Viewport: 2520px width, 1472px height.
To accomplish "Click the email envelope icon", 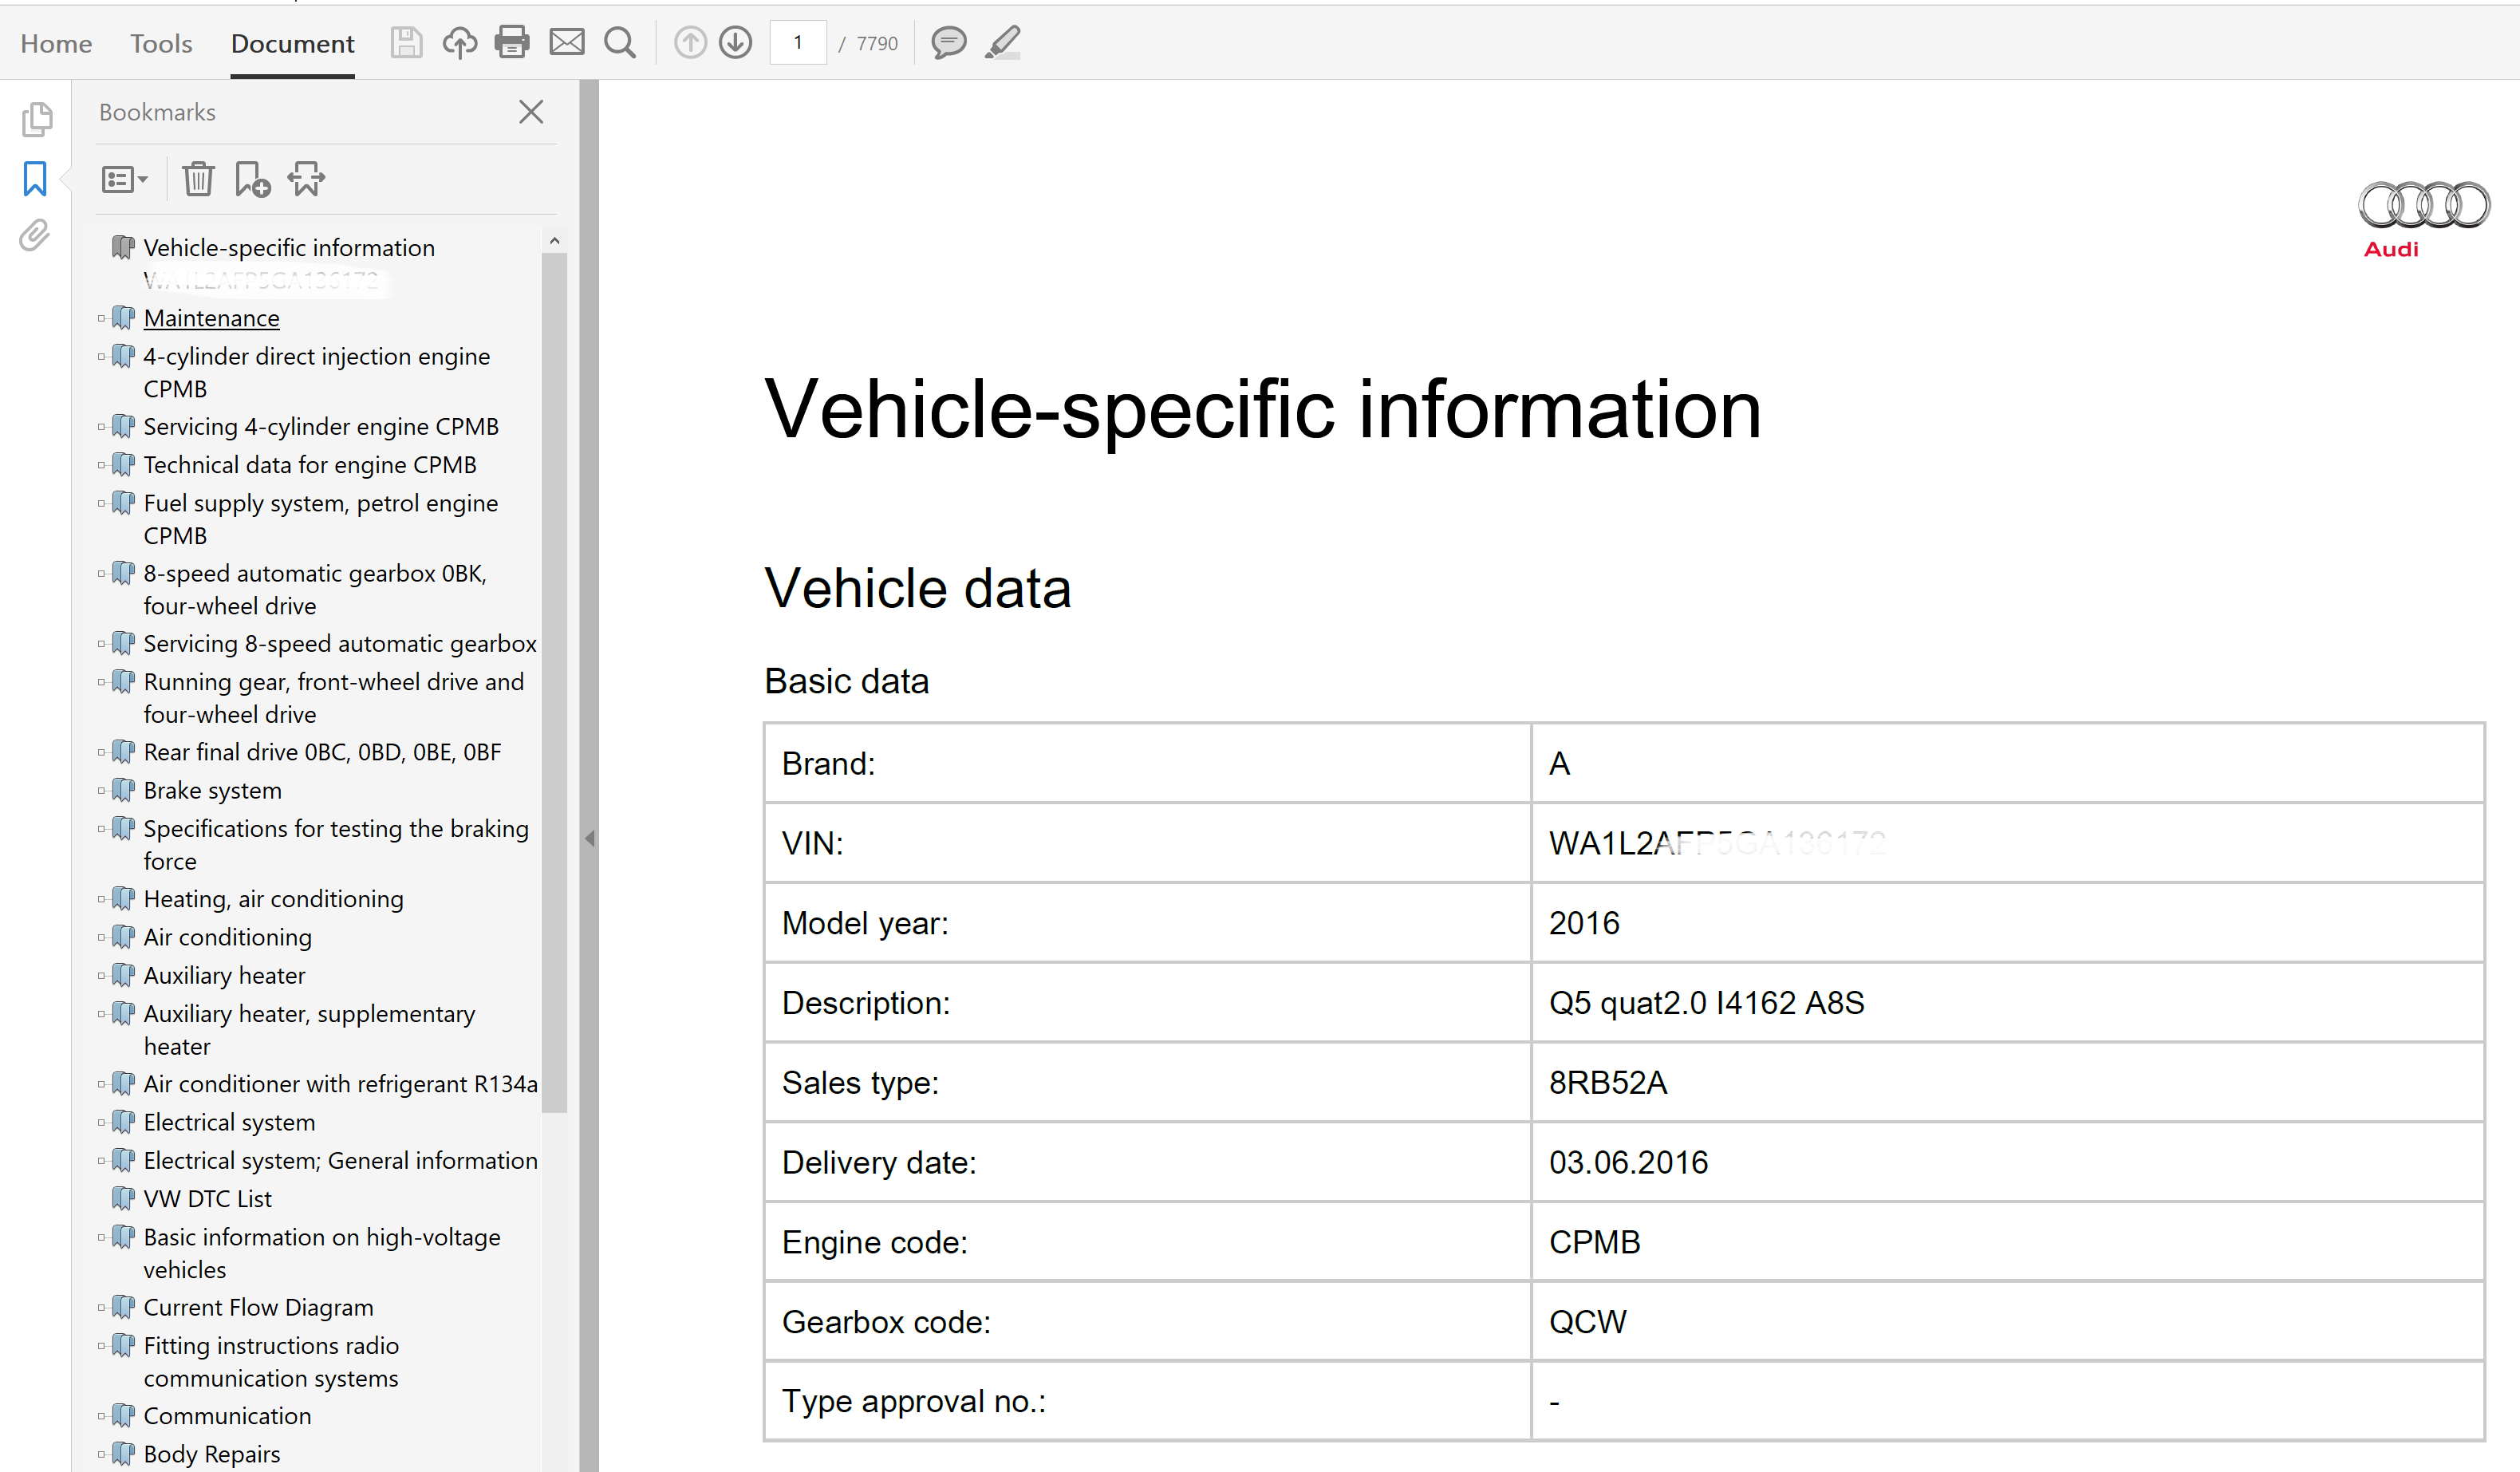I will click(566, 42).
